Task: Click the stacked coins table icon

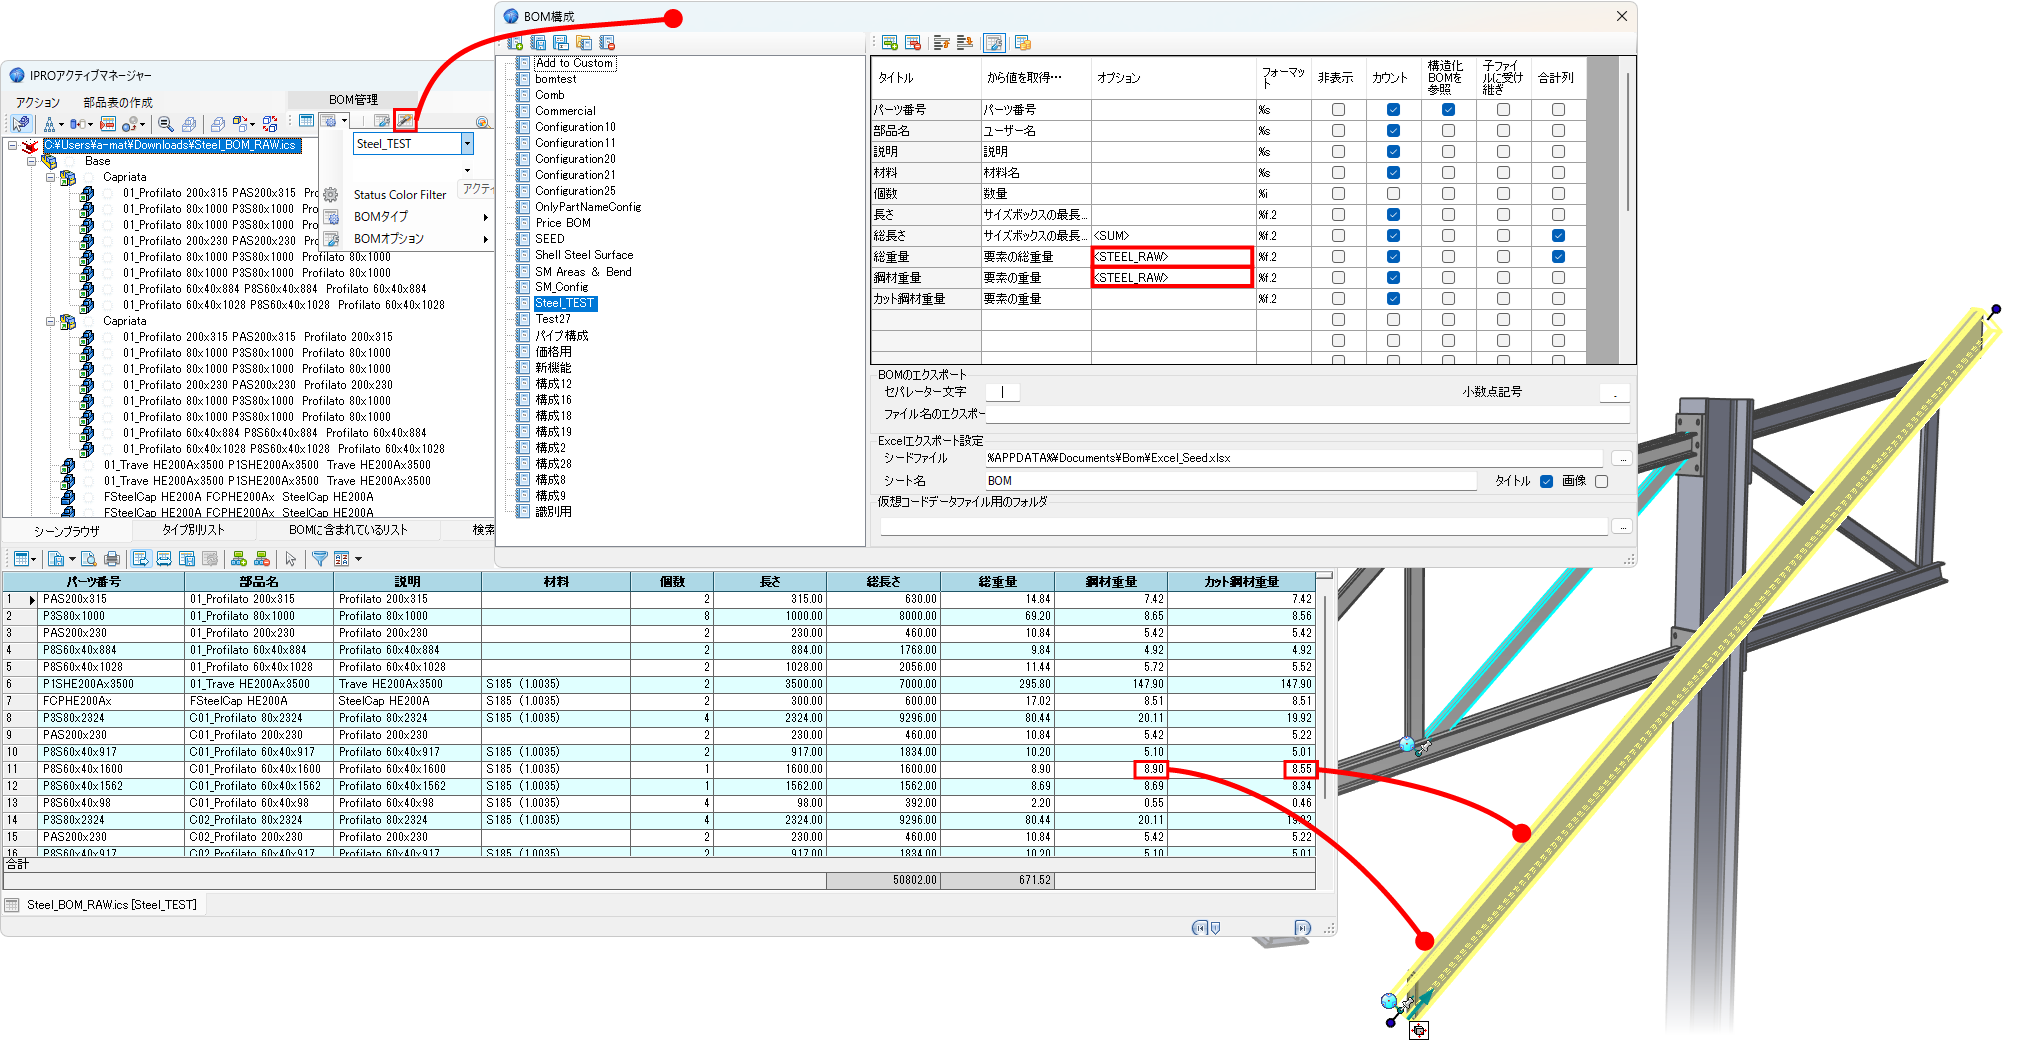Action: point(1022,43)
